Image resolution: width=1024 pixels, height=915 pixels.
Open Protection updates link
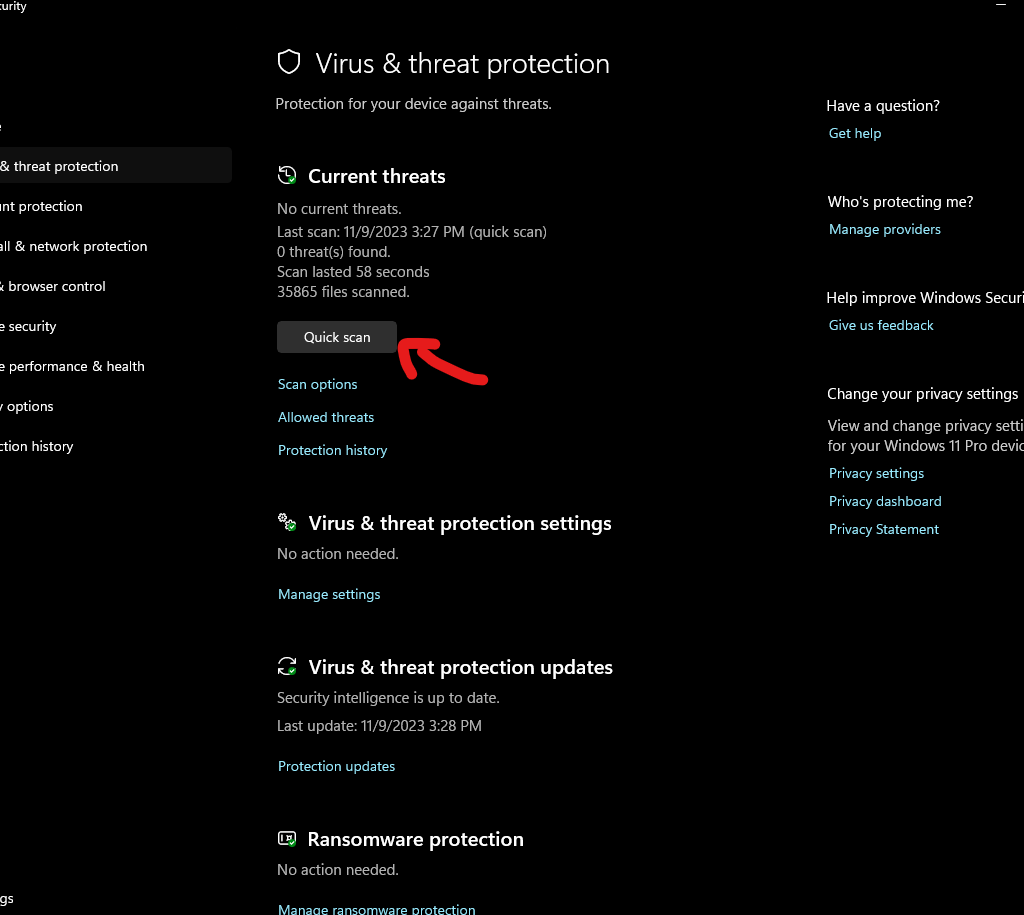pyautogui.click(x=336, y=766)
